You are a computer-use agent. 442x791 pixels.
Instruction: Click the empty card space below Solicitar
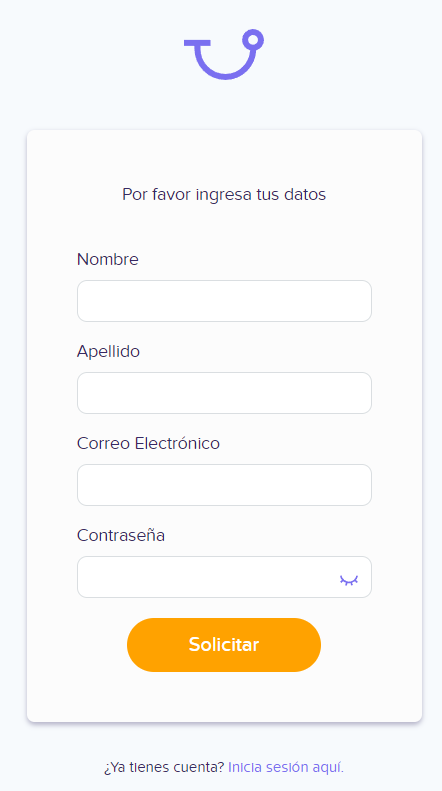[x=224, y=696]
